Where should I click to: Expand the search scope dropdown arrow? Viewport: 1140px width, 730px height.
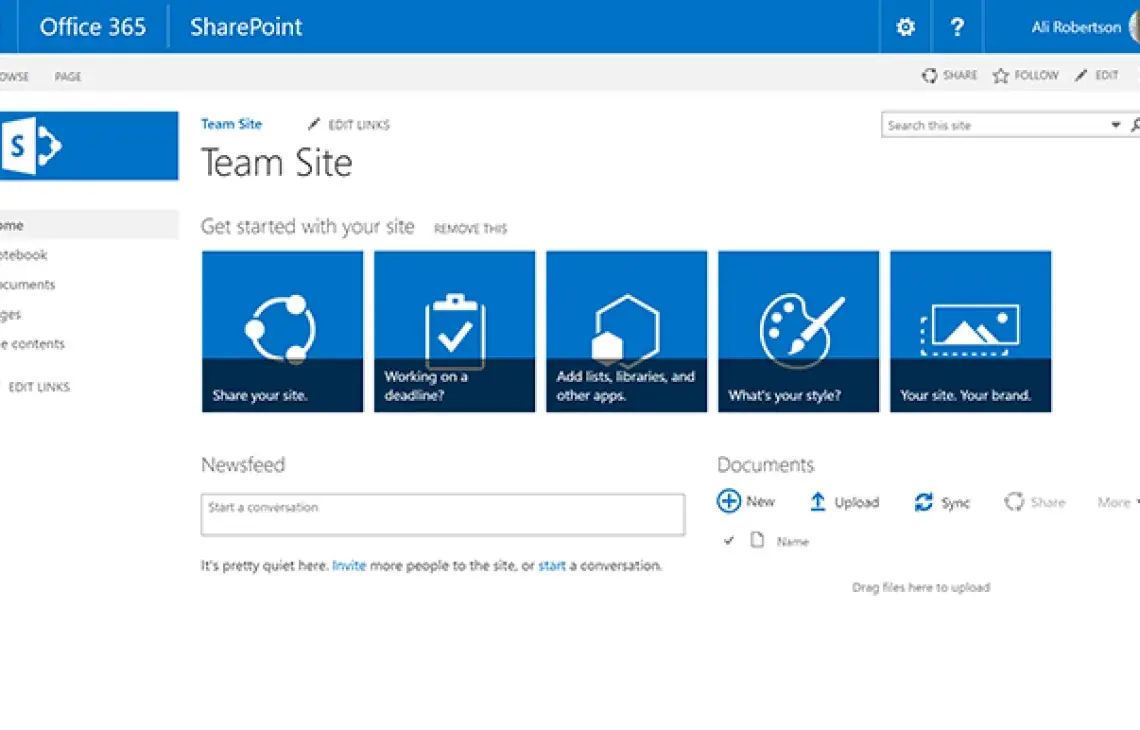click(1115, 125)
